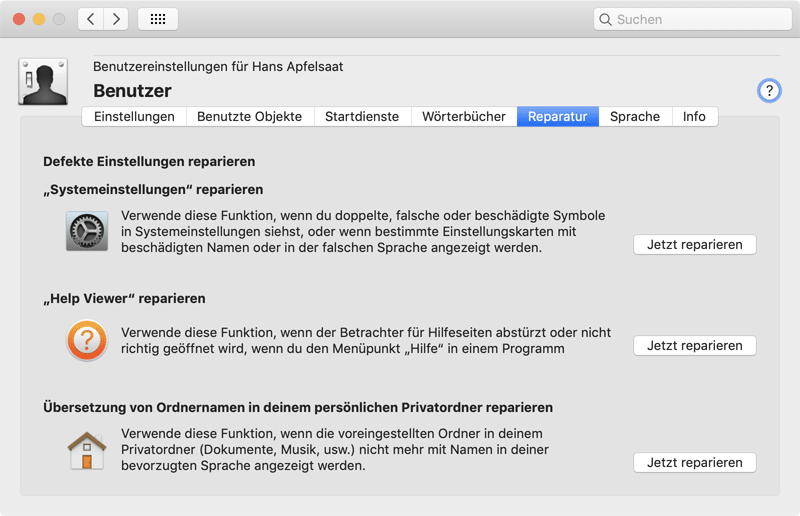Click description mentioning "Betrachter für Hilfeseiten abstürzt"
This screenshot has width=800, height=516.
coord(366,340)
